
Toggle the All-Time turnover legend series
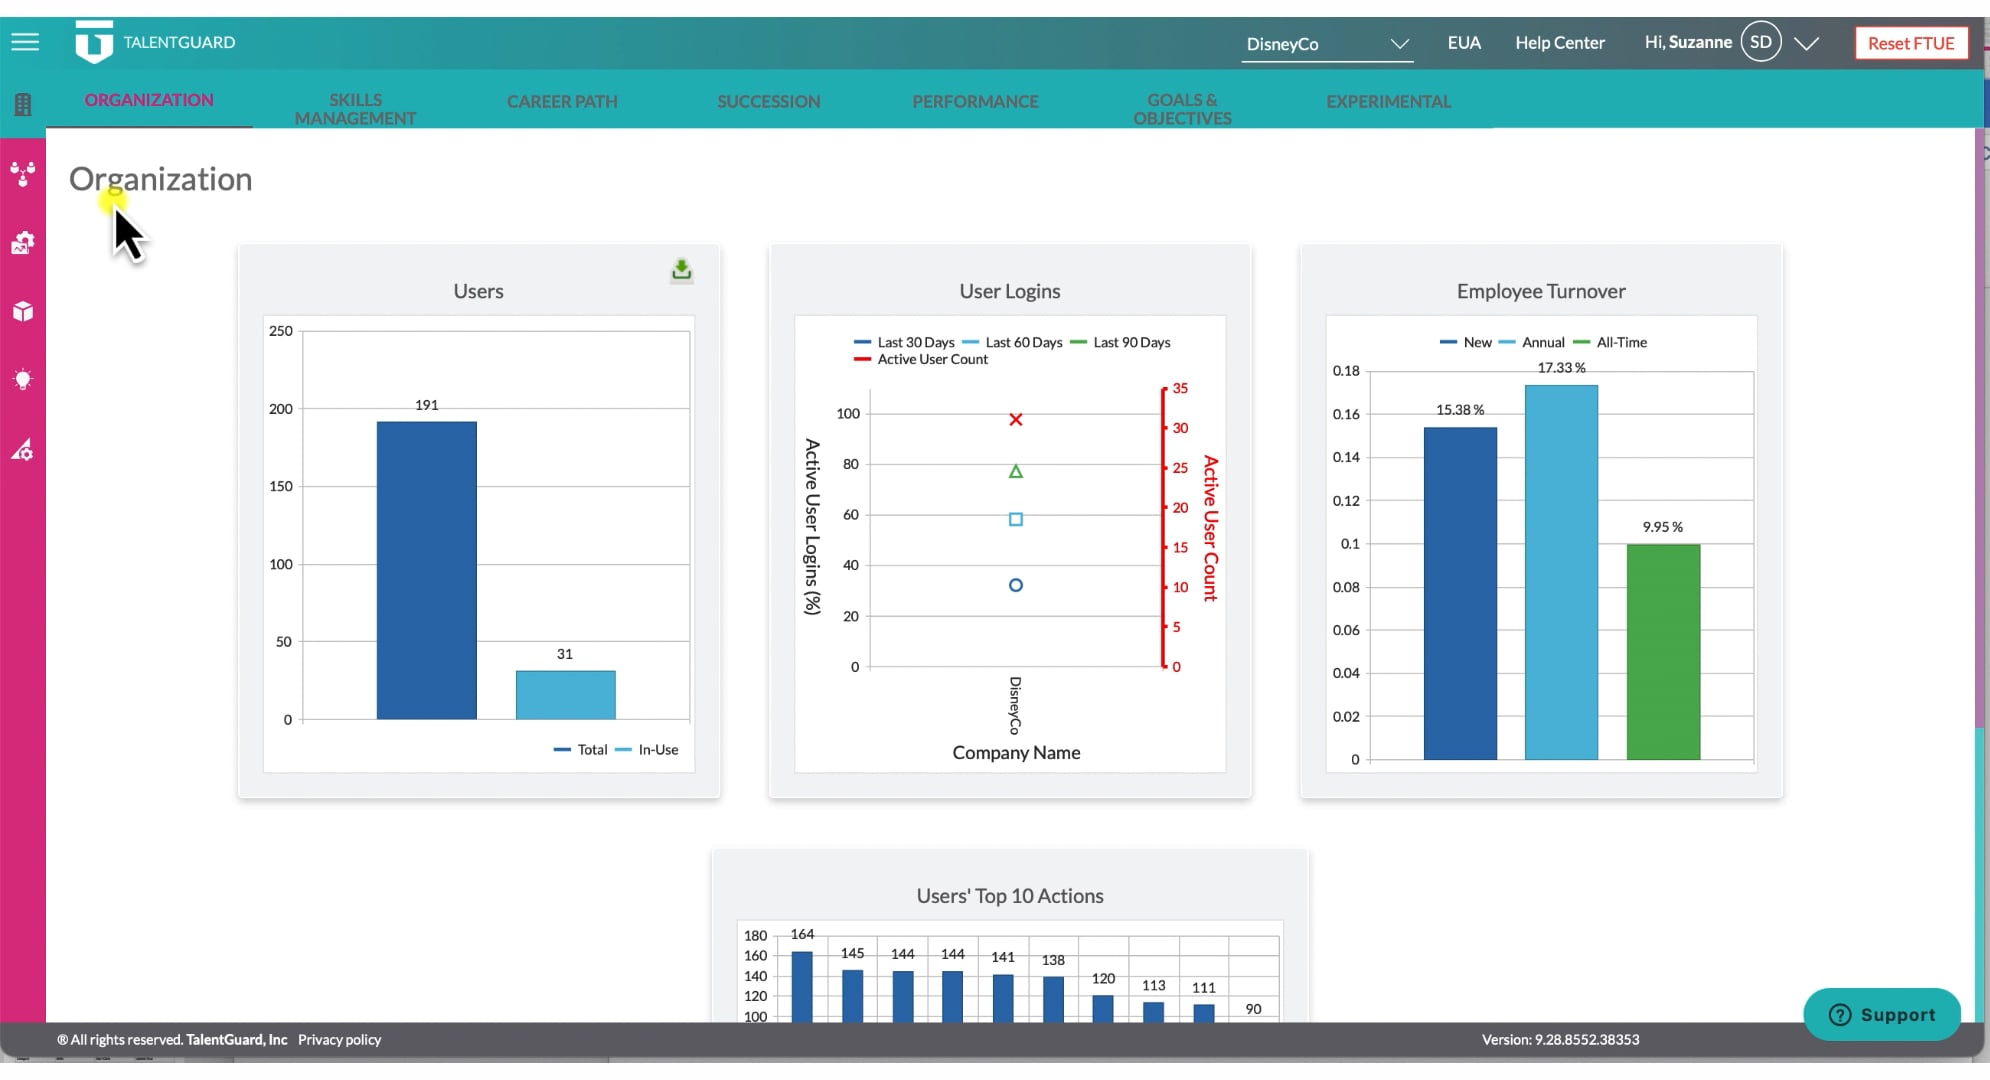click(x=1610, y=342)
